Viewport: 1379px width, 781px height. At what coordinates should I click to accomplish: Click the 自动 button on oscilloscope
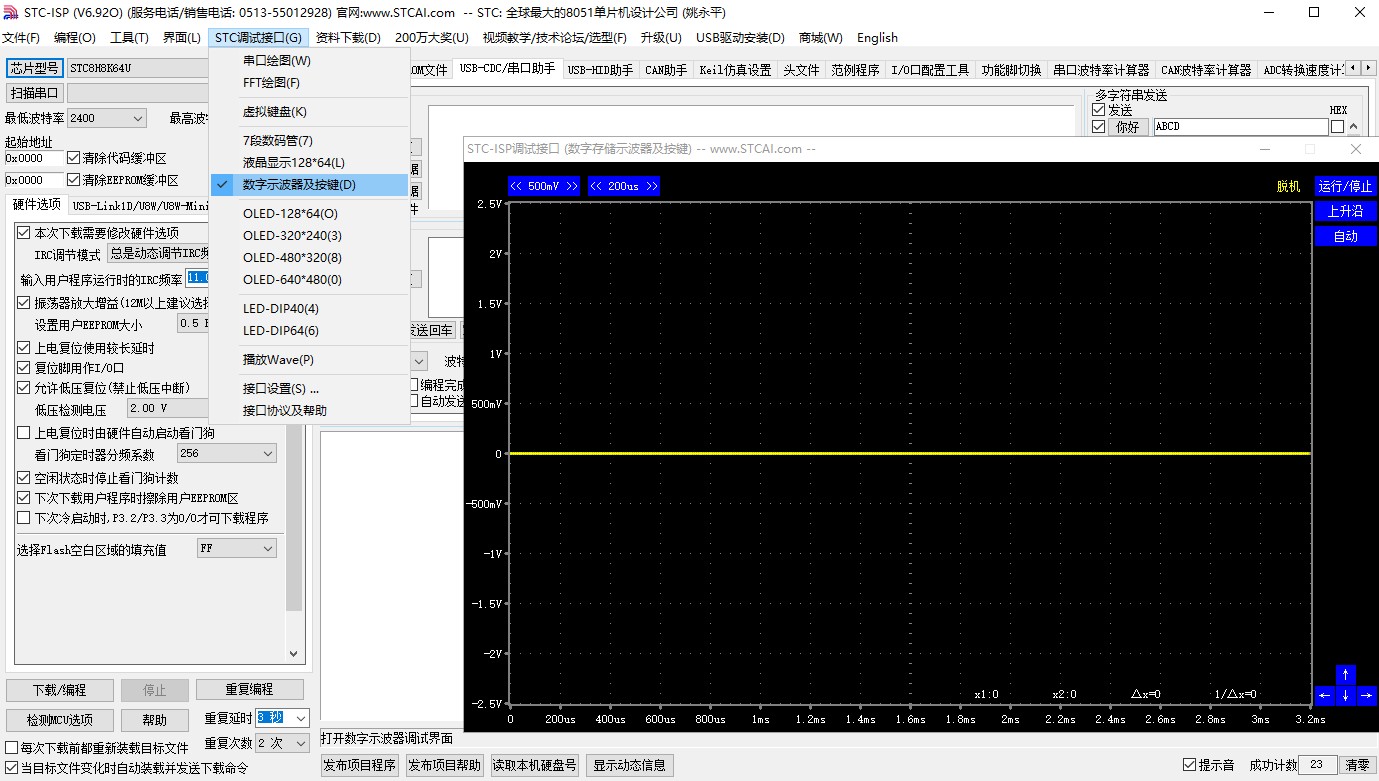pyautogui.click(x=1345, y=236)
